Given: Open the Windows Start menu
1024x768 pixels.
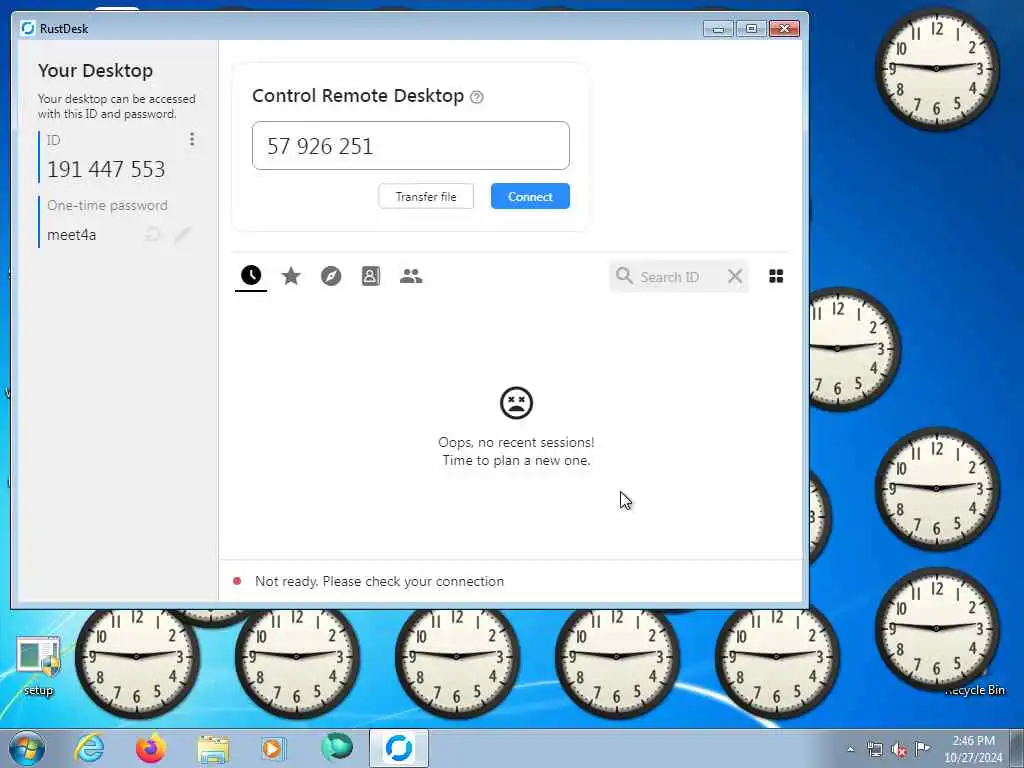Looking at the screenshot, I should [27, 748].
